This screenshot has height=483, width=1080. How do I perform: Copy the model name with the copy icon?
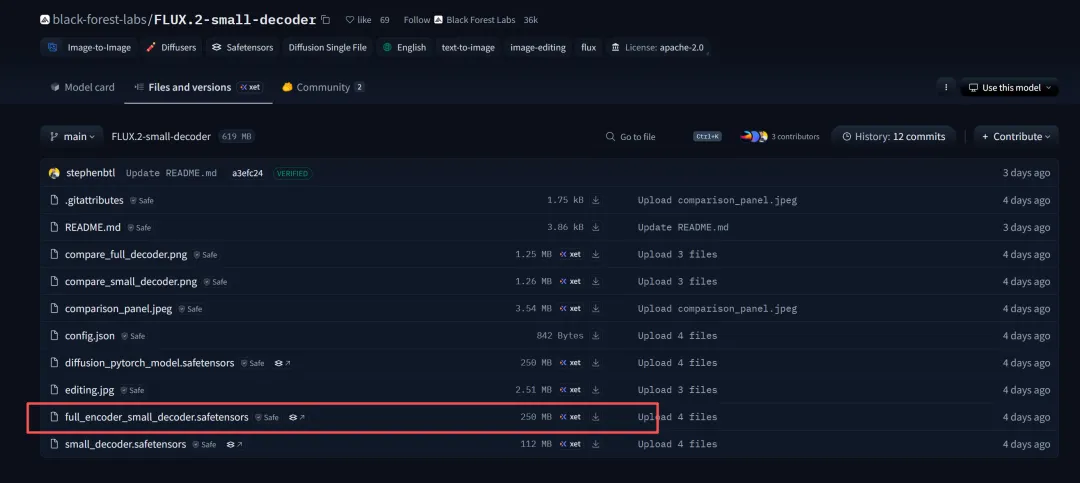pos(326,20)
